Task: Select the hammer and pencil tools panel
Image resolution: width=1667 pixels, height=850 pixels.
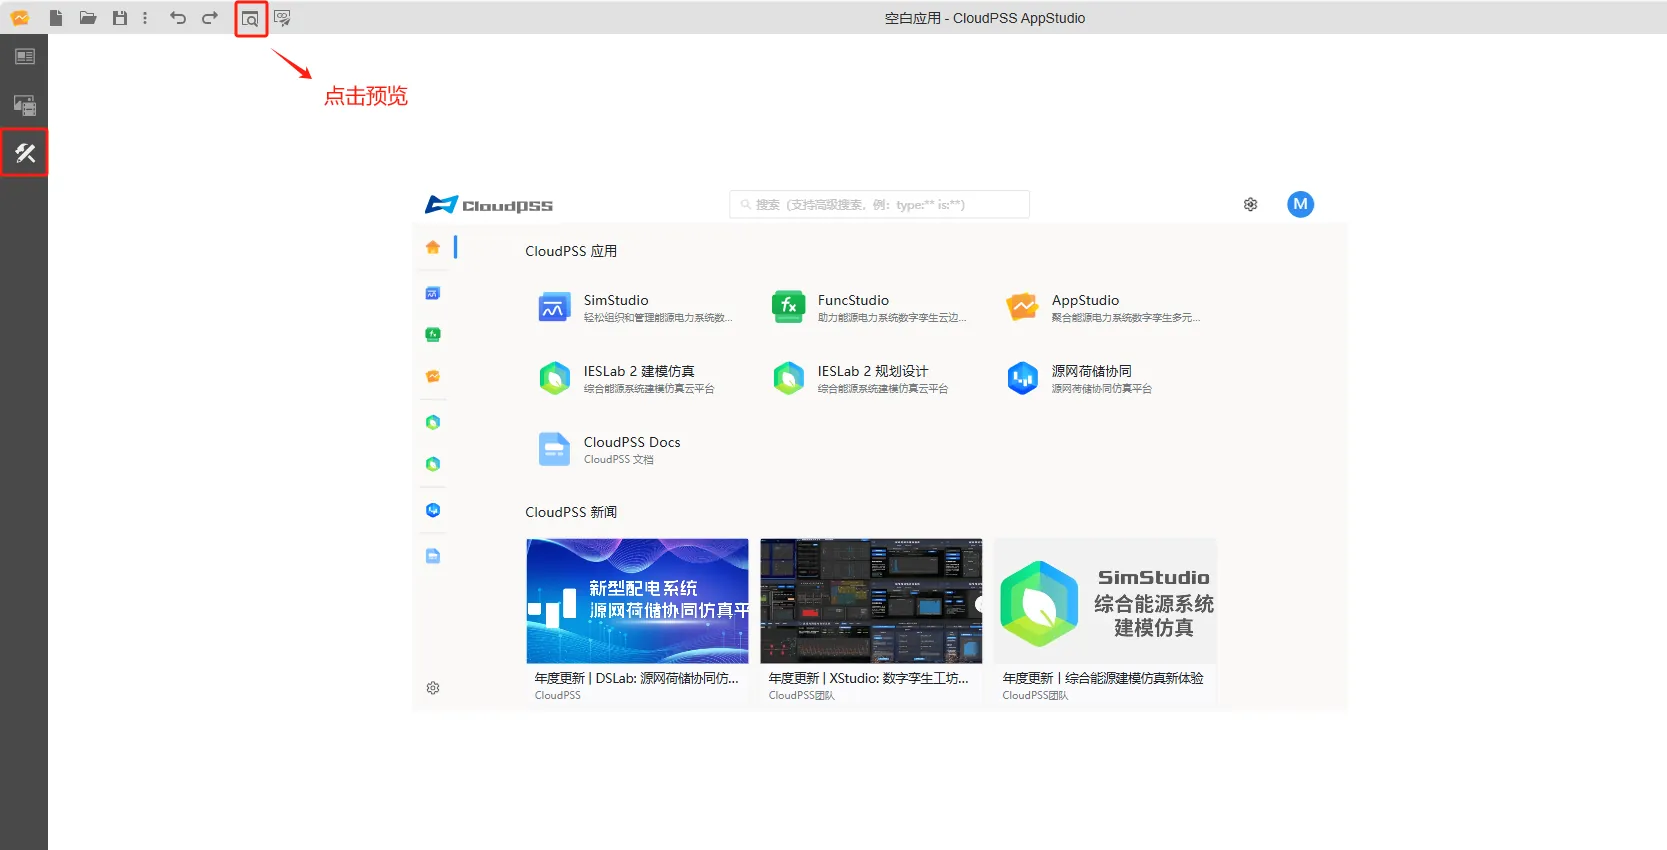Action: pos(25,153)
